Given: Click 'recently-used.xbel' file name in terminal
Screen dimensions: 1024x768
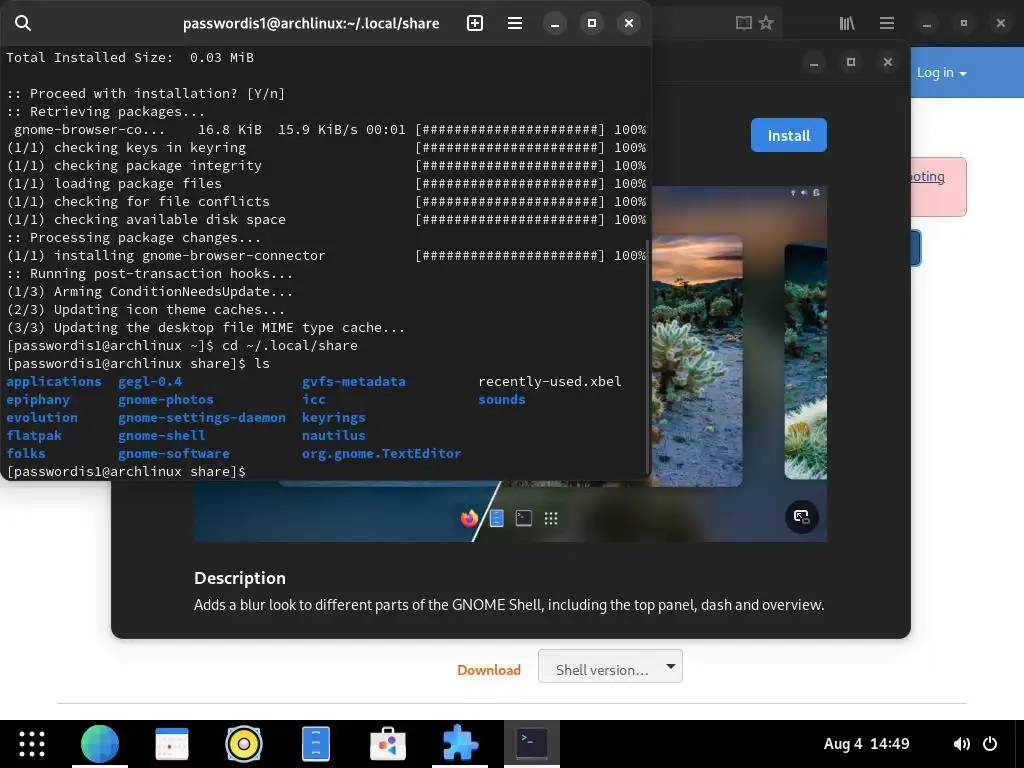Looking at the screenshot, I should [x=550, y=381].
